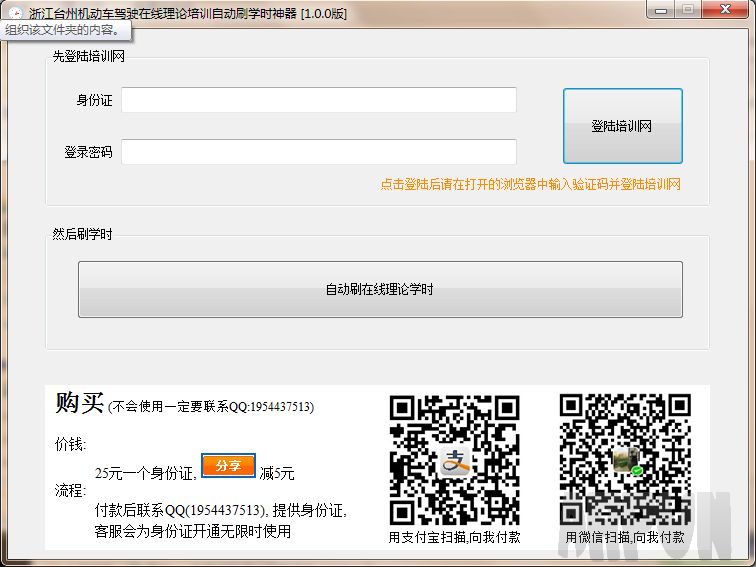Click the 身份证 label
Screen dimensions: 756x567
coord(94,100)
